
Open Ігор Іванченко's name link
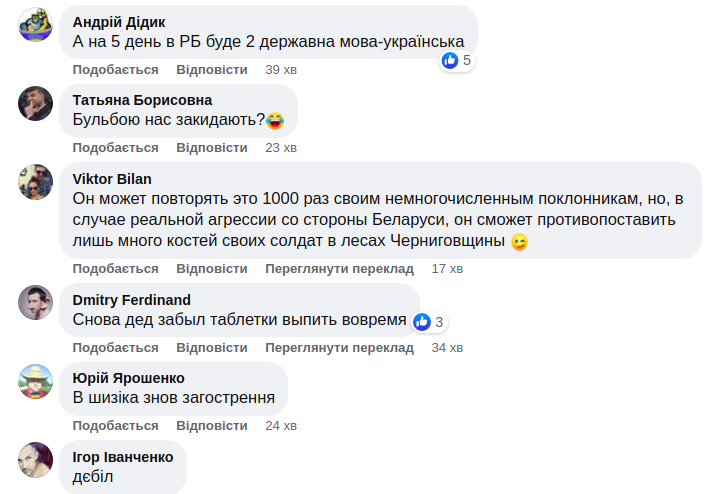coord(123,456)
